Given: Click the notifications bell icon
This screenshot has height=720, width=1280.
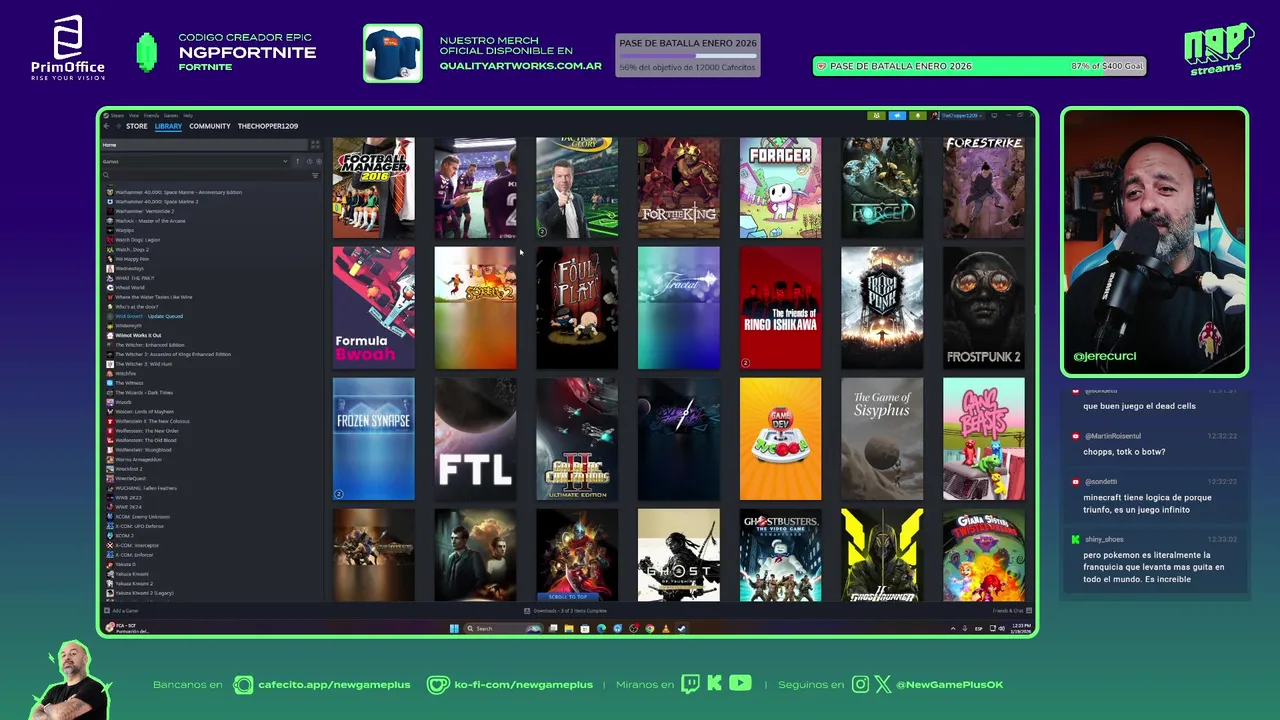Looking at the screenshot, I should coord(917,116).
